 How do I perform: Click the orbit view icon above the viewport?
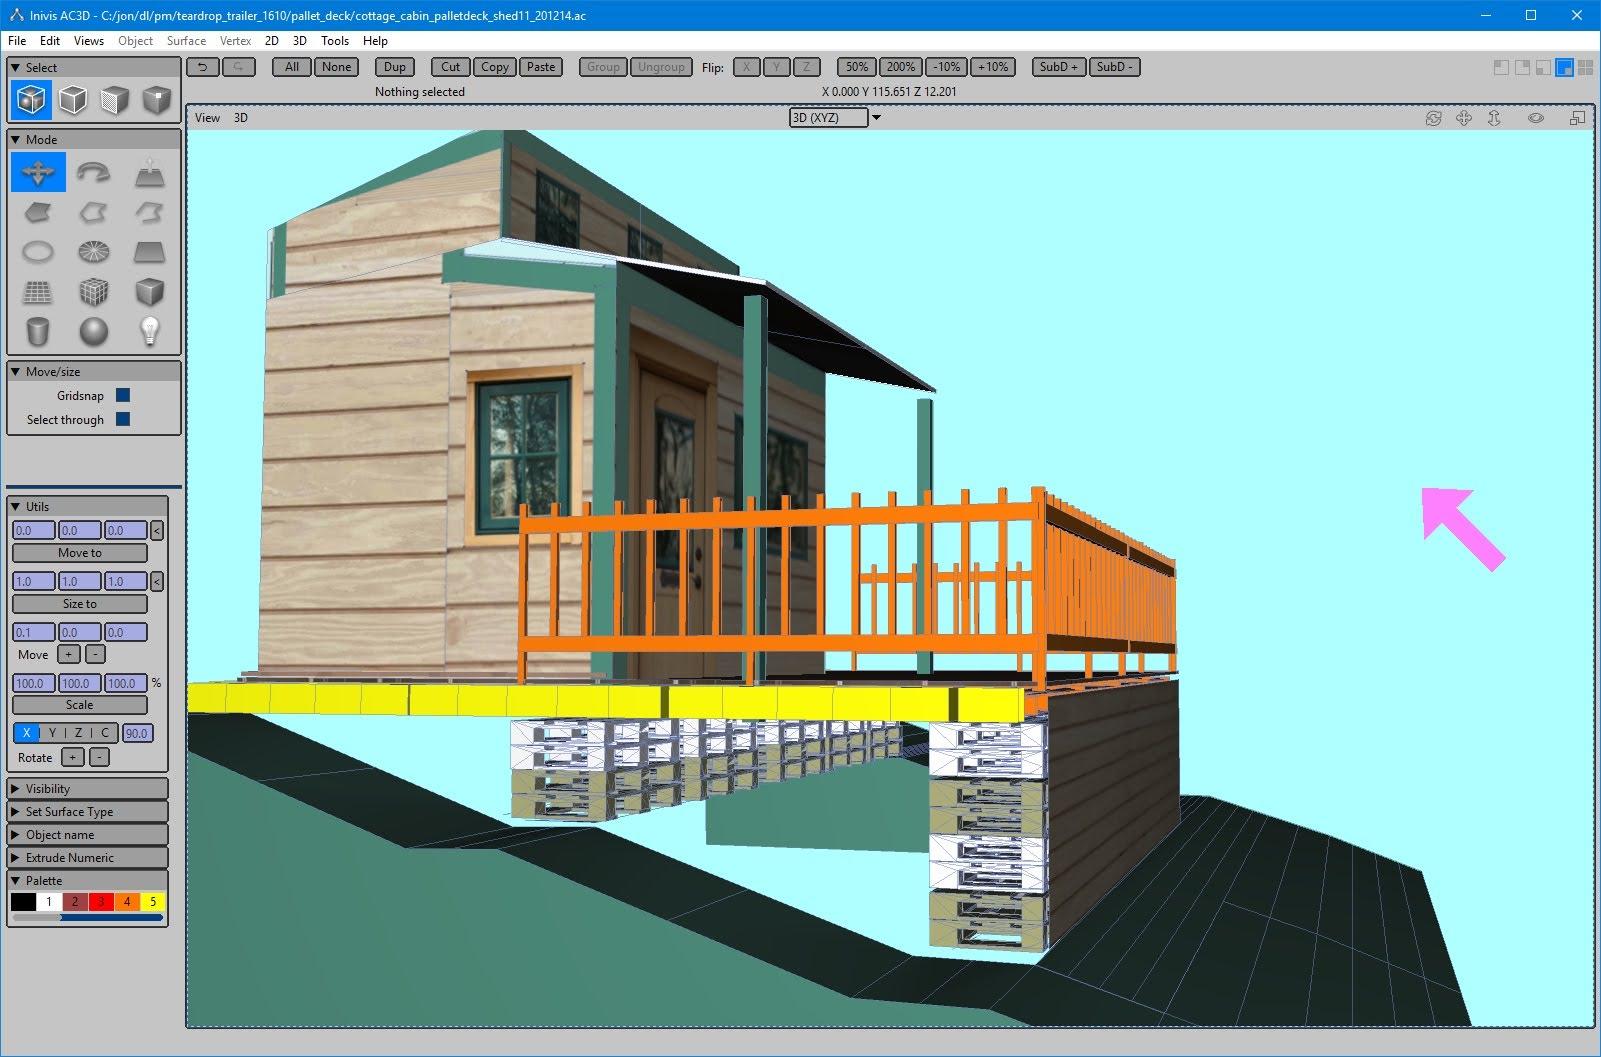click(x=1433, y=117)
